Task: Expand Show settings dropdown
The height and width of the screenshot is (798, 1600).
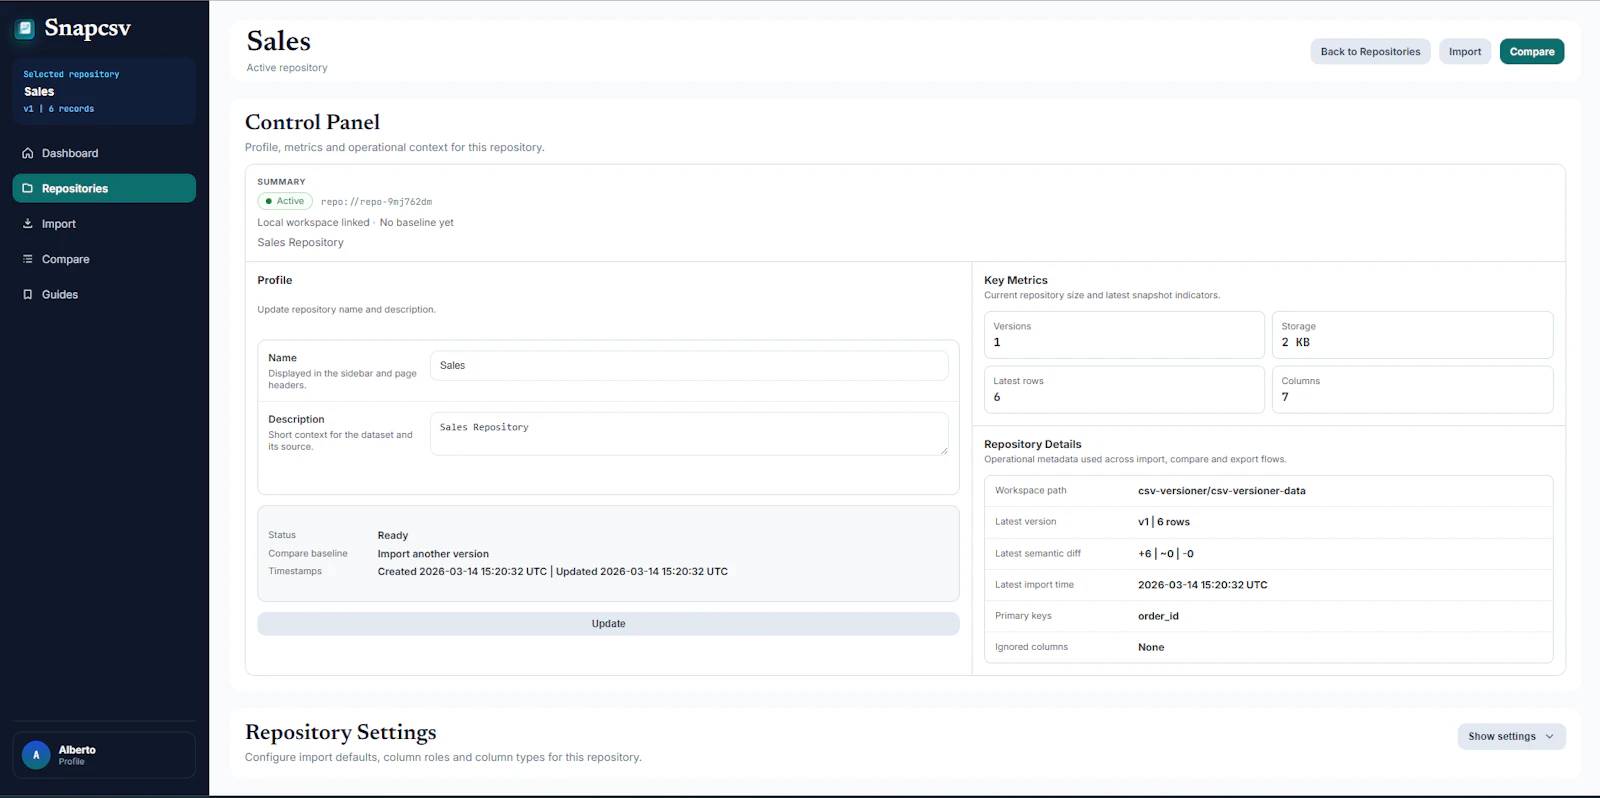Action: [1511, 737]
